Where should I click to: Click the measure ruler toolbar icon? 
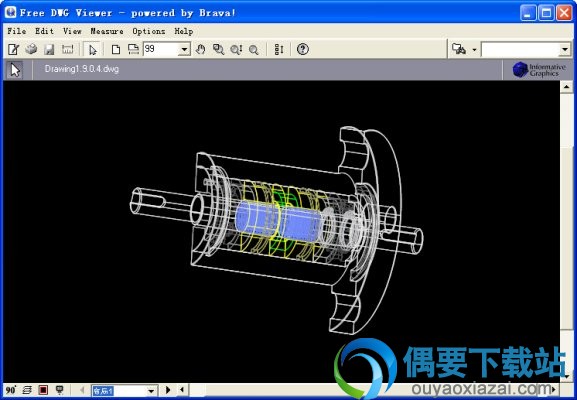(x=67, y=49)
